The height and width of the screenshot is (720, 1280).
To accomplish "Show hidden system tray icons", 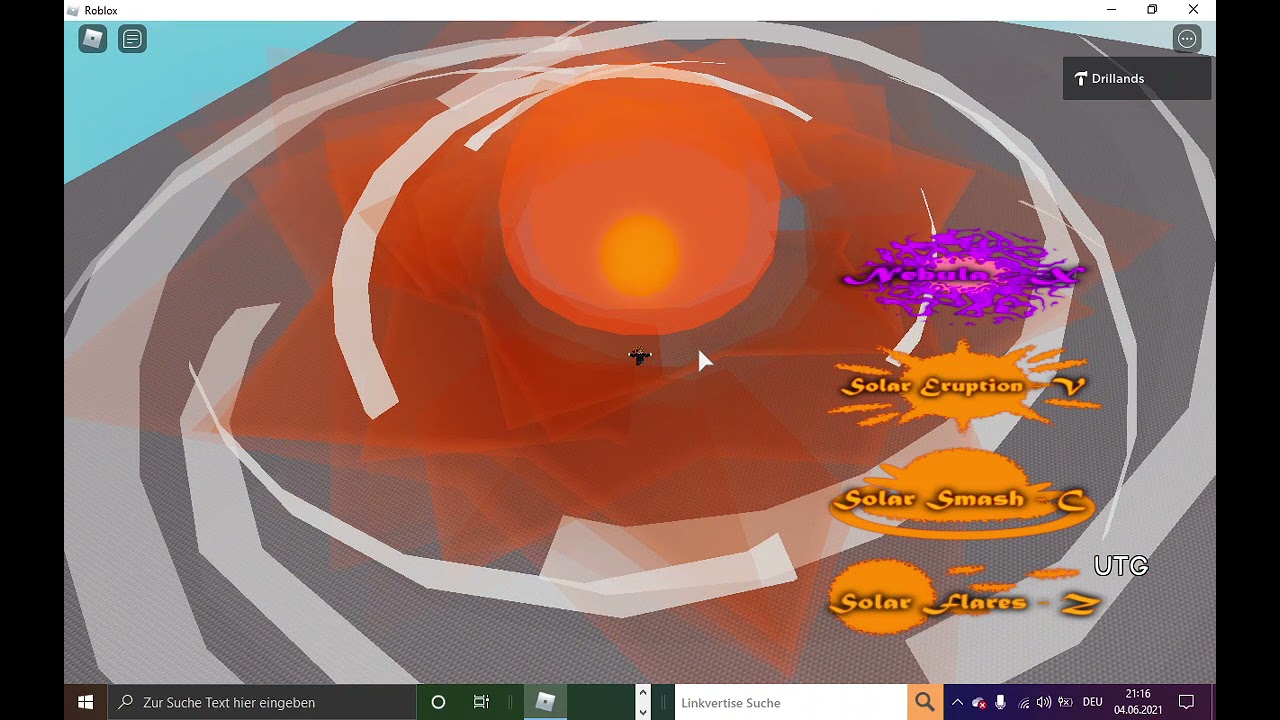I will (x=957, y=703).
